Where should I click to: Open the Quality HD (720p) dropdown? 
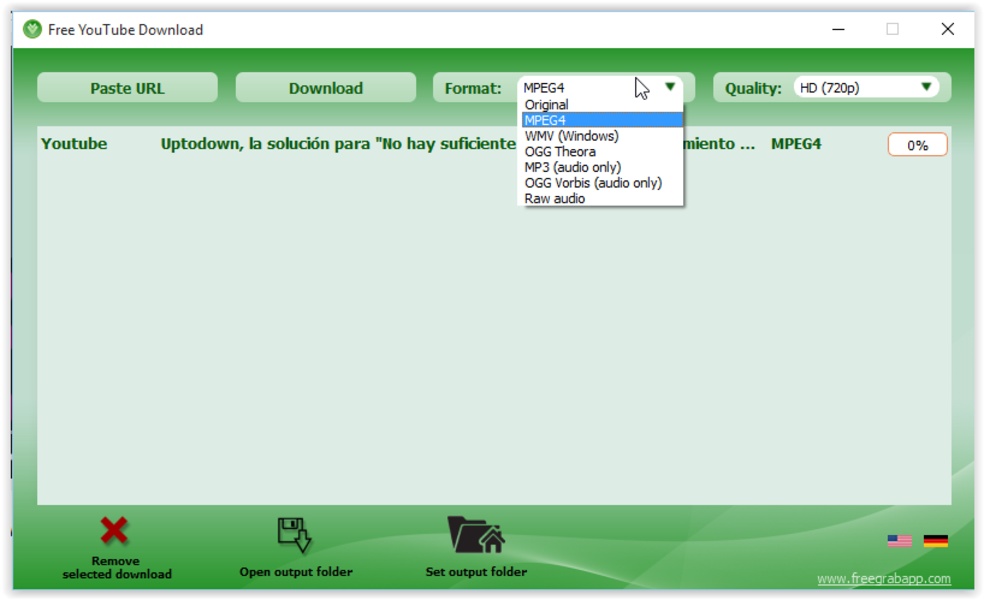click(866, 87)
